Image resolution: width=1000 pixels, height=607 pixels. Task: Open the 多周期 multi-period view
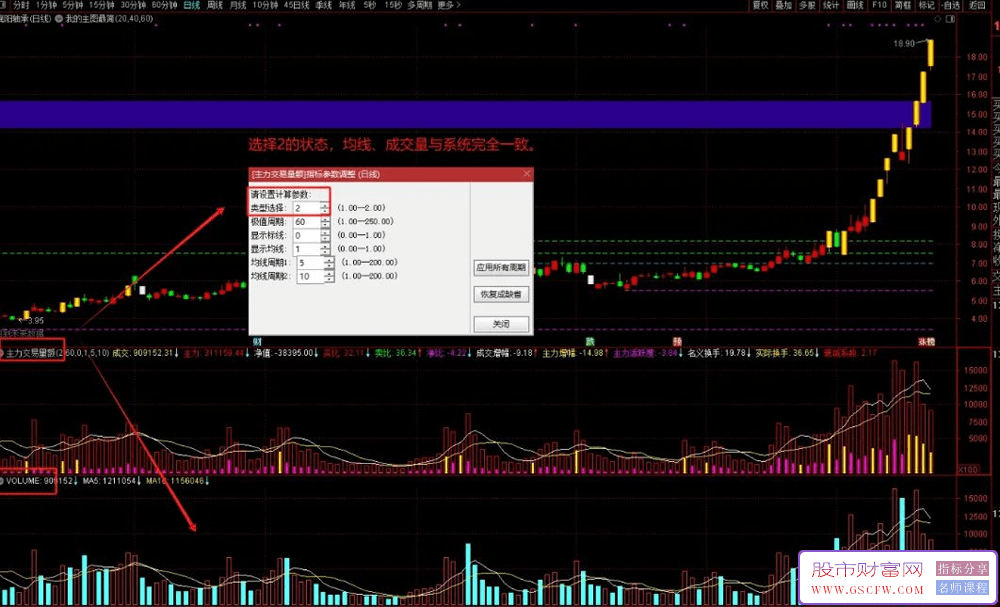419,5
